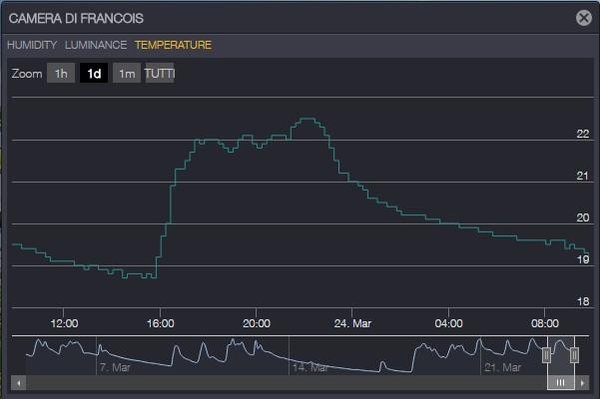Image resolution: width=600 pixels, height=399 pixels.
Task: Click the CAMERA DI FRANCOIS title
Action: pos(76,18)
